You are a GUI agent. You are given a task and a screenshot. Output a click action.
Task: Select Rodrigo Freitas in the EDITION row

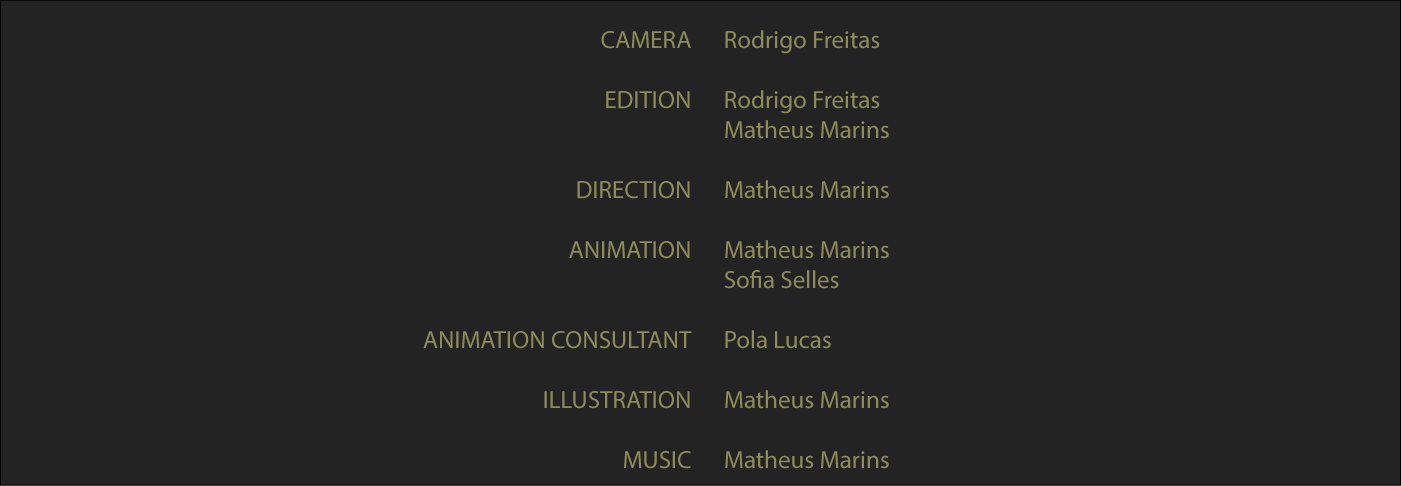click(801, 101)
